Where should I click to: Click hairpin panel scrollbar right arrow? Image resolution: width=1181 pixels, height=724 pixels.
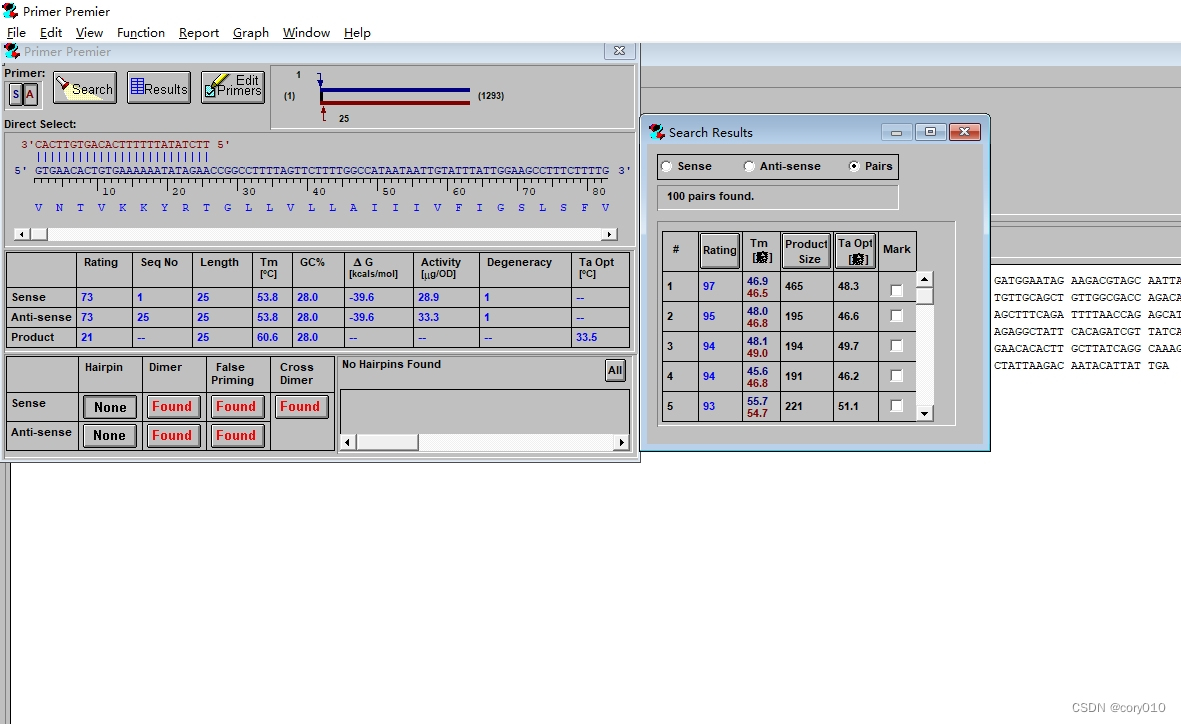point(621,442)
